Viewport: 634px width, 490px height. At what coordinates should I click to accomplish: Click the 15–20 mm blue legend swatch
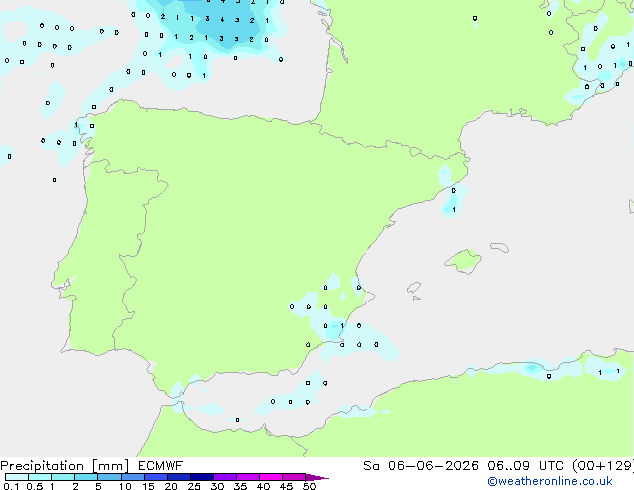coord(156,477)
